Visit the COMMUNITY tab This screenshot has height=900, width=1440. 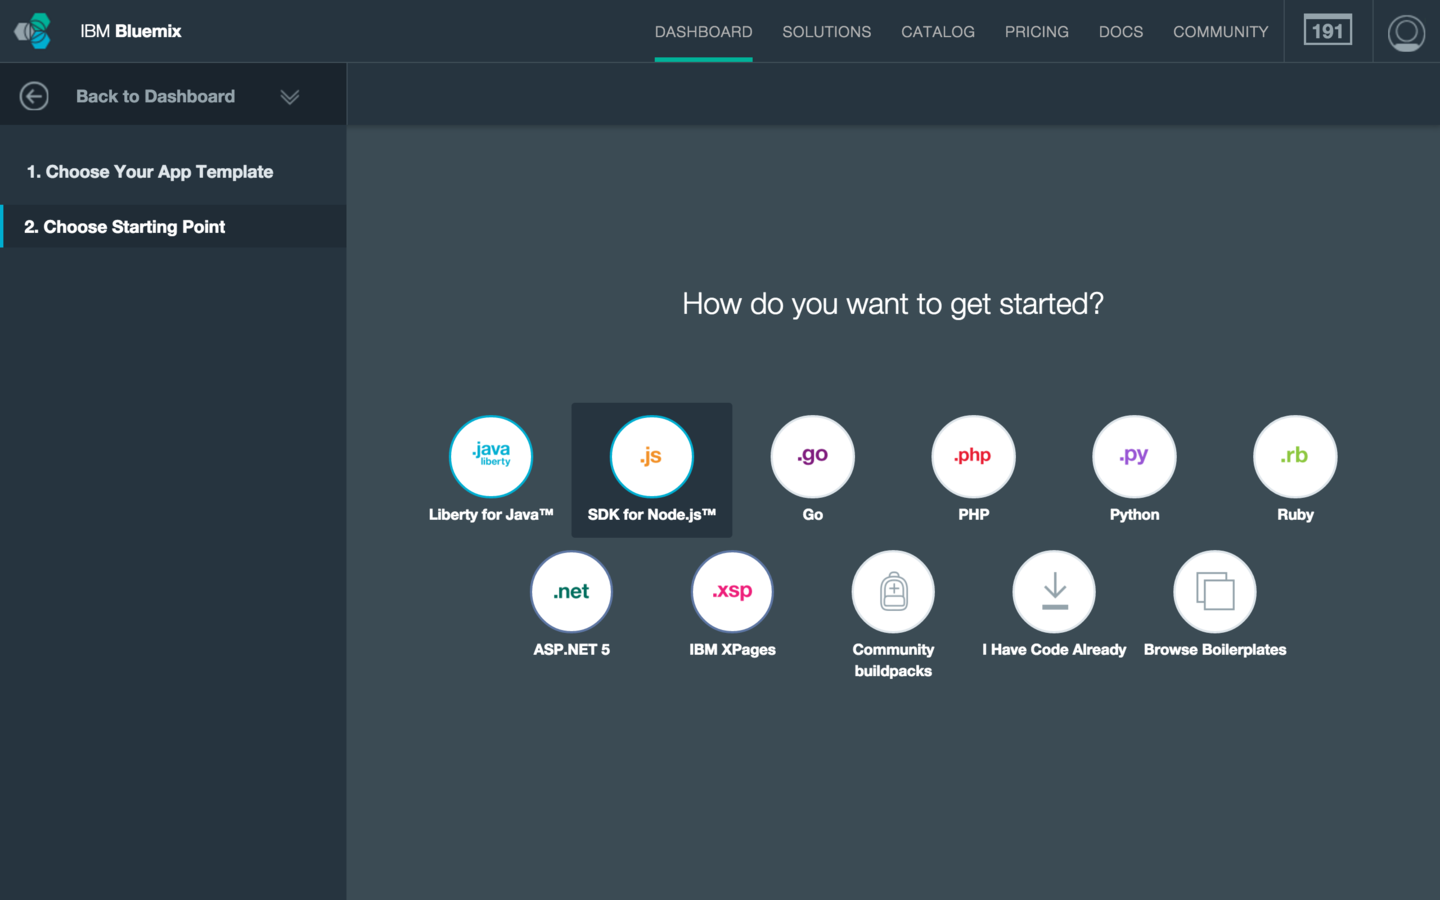[x=1221, y=32]
